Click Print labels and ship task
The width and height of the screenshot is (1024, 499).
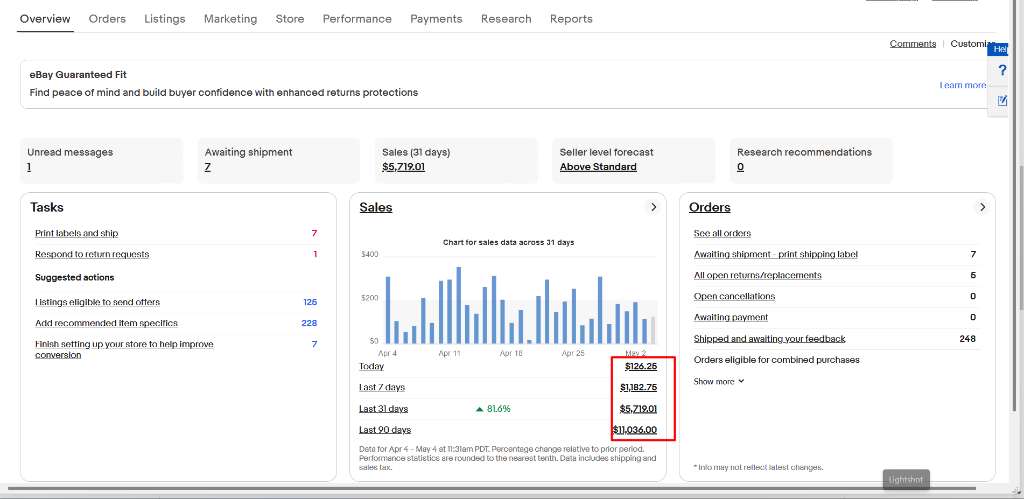point(76,233)
